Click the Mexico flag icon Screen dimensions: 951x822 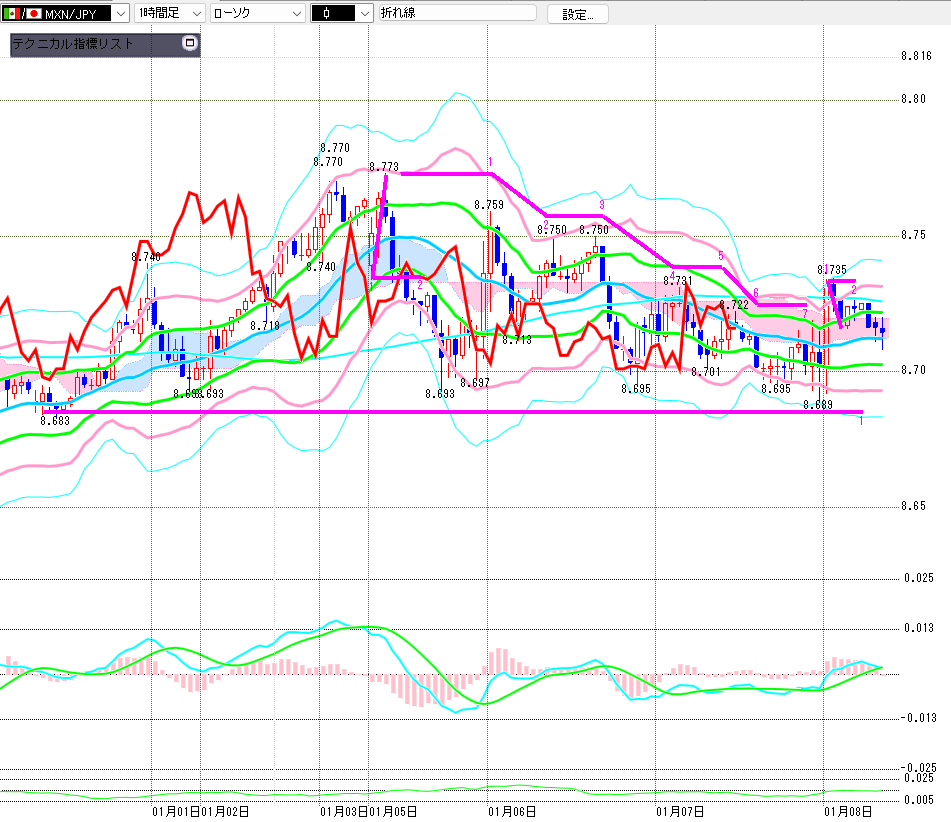pyautogui.click(x=11, y=14)
